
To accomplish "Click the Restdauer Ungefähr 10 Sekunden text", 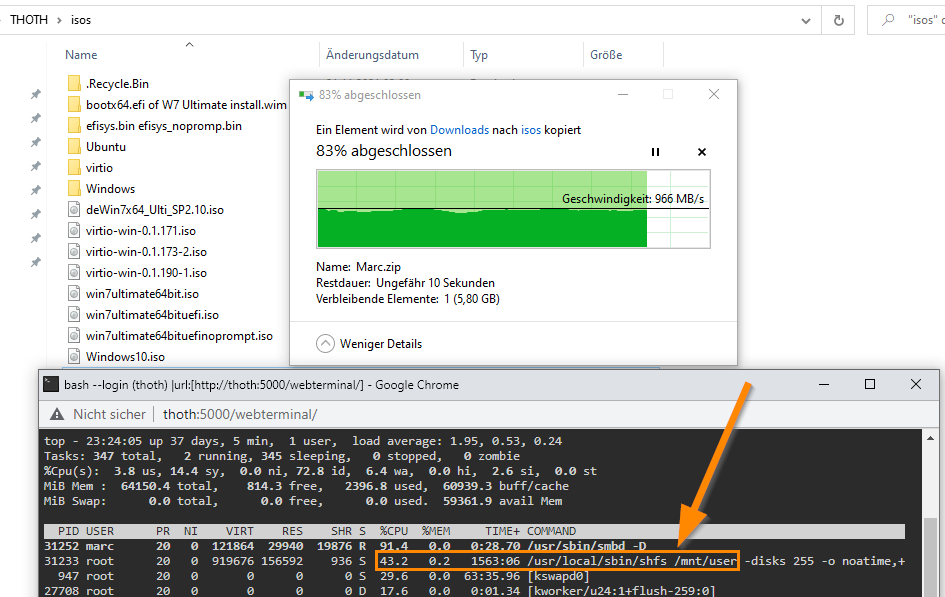I will 405,283.
